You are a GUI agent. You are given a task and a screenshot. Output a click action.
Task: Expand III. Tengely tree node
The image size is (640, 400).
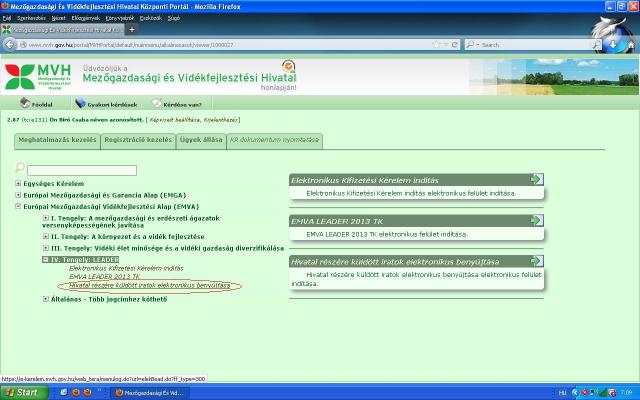pos(46,248)
